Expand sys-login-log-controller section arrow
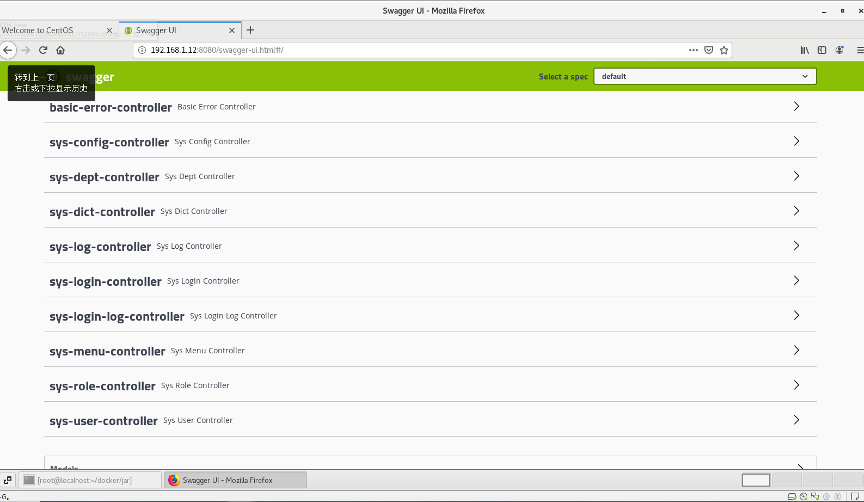This screenshot has width=864, height=502. pyautogui.click(x=796, y=315)
